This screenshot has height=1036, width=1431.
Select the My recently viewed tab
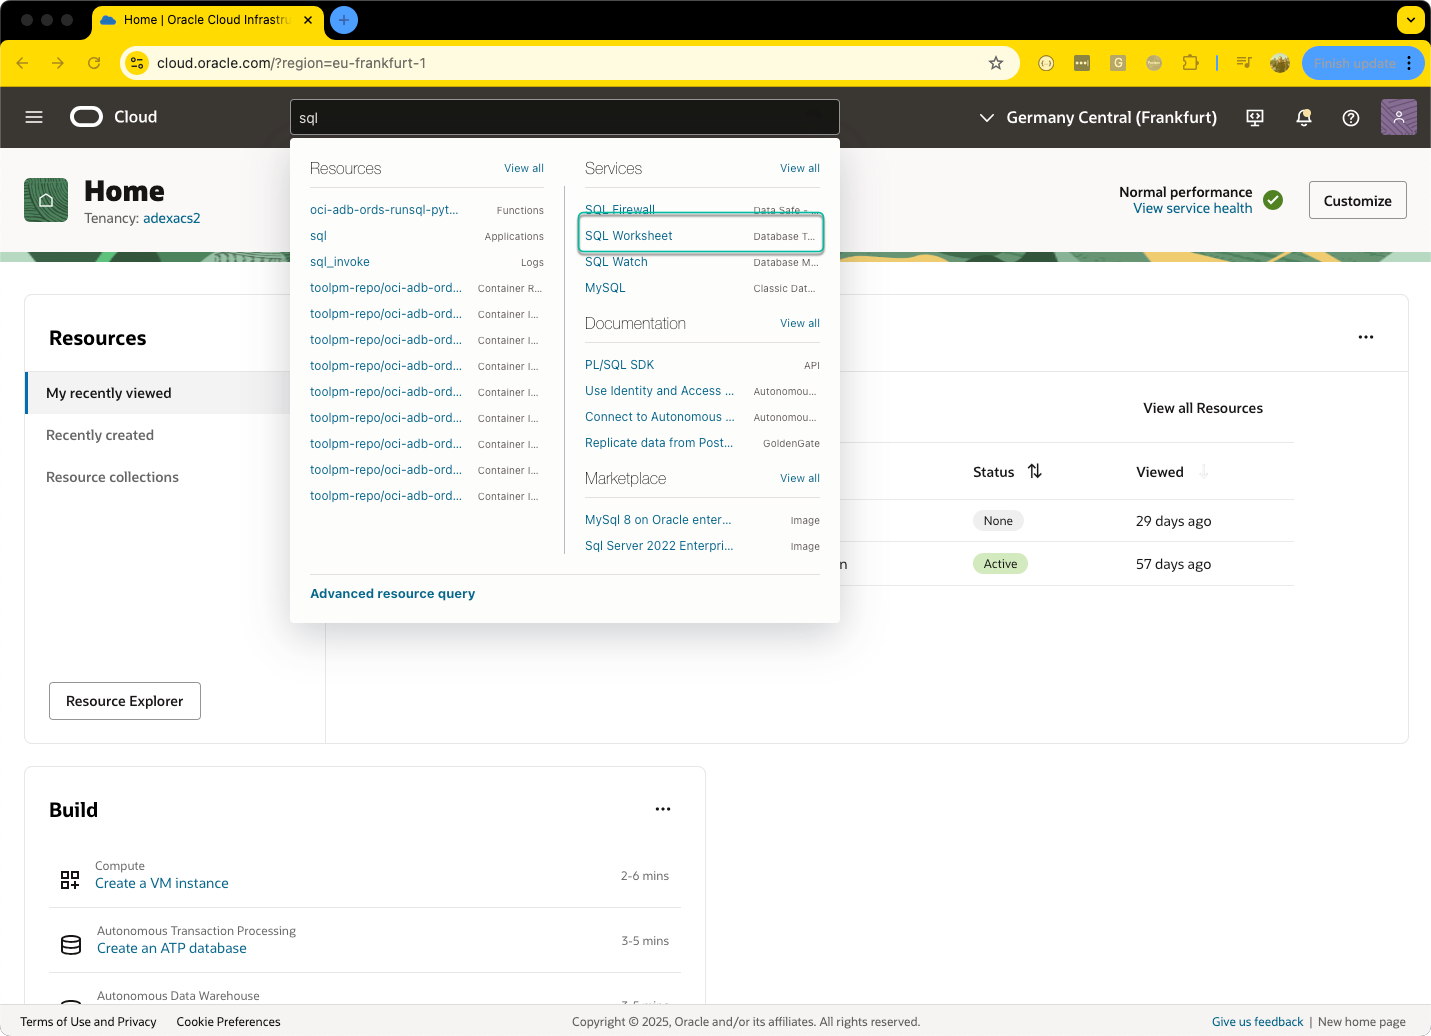158,393
